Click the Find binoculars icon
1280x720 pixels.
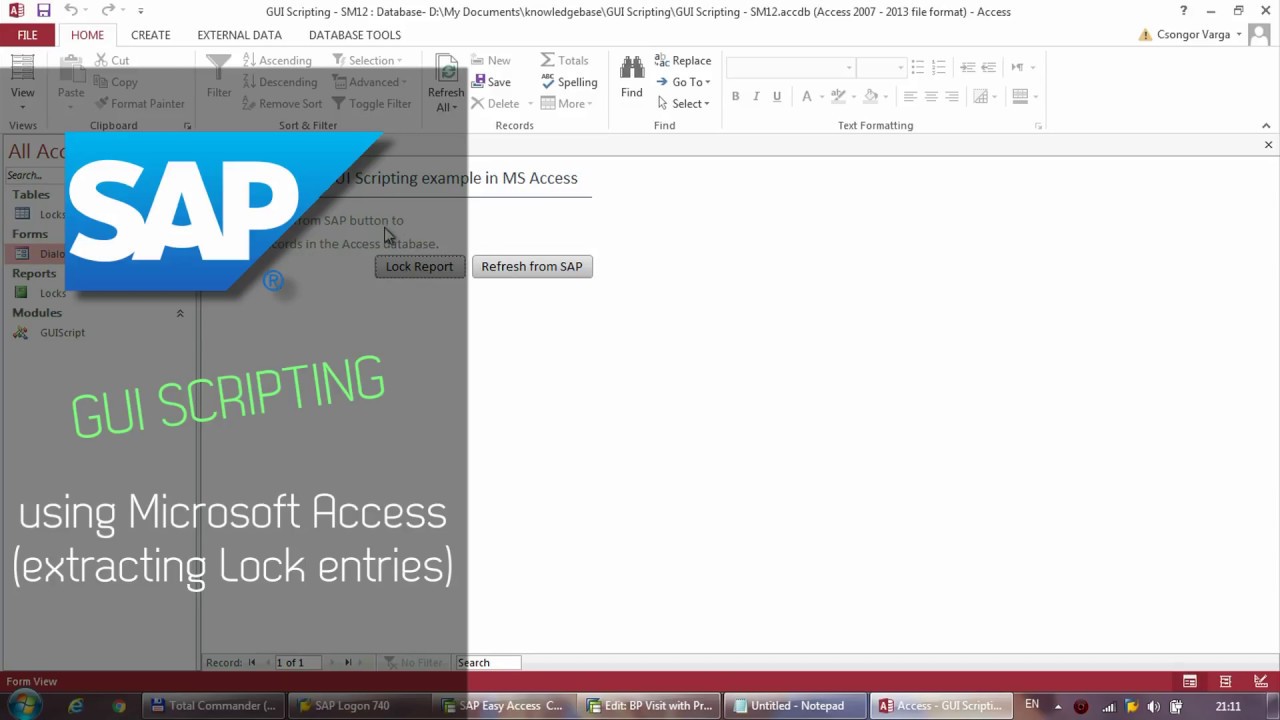click(631, 70)
